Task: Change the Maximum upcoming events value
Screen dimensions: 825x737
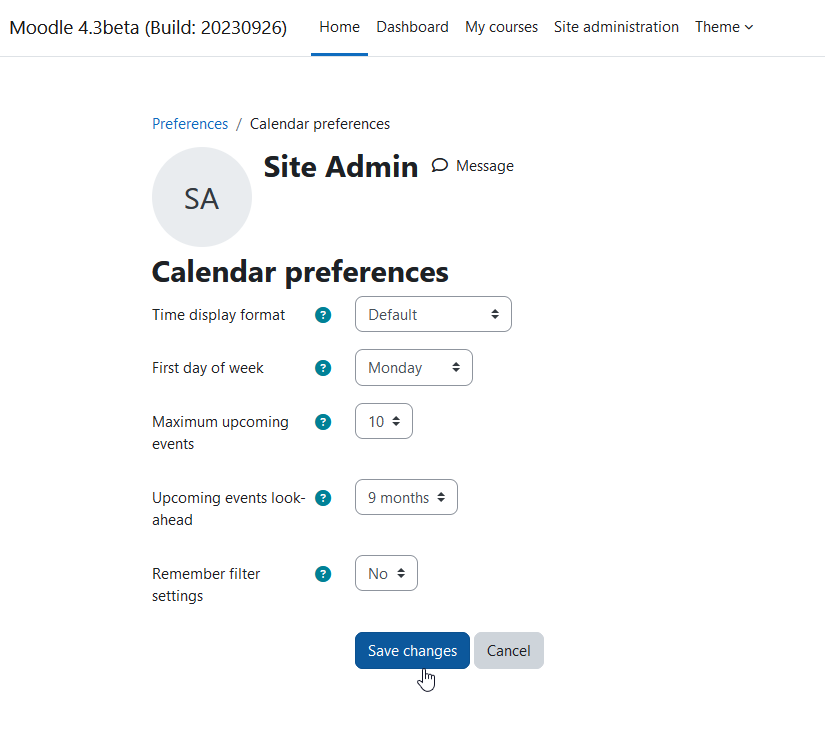Action: 384,421
